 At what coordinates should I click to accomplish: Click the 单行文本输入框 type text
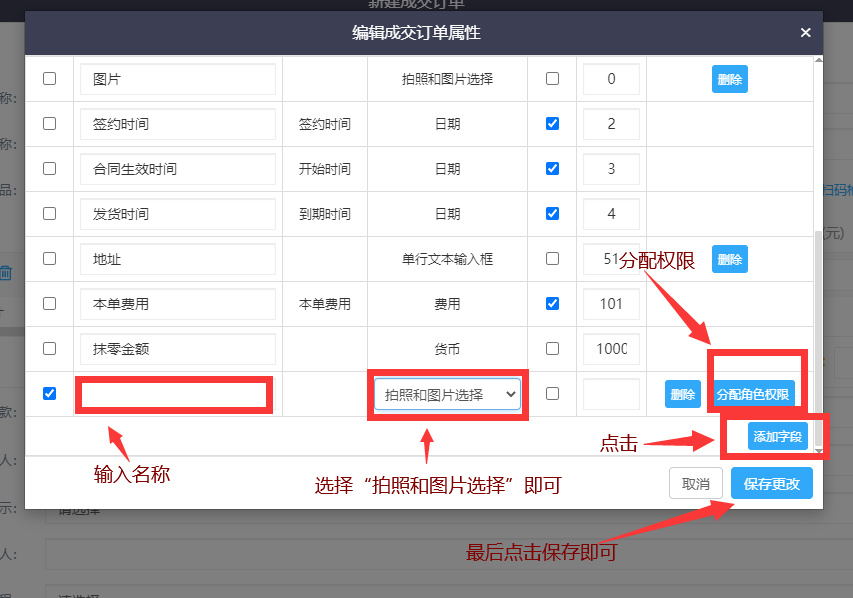tap(447, 259)
